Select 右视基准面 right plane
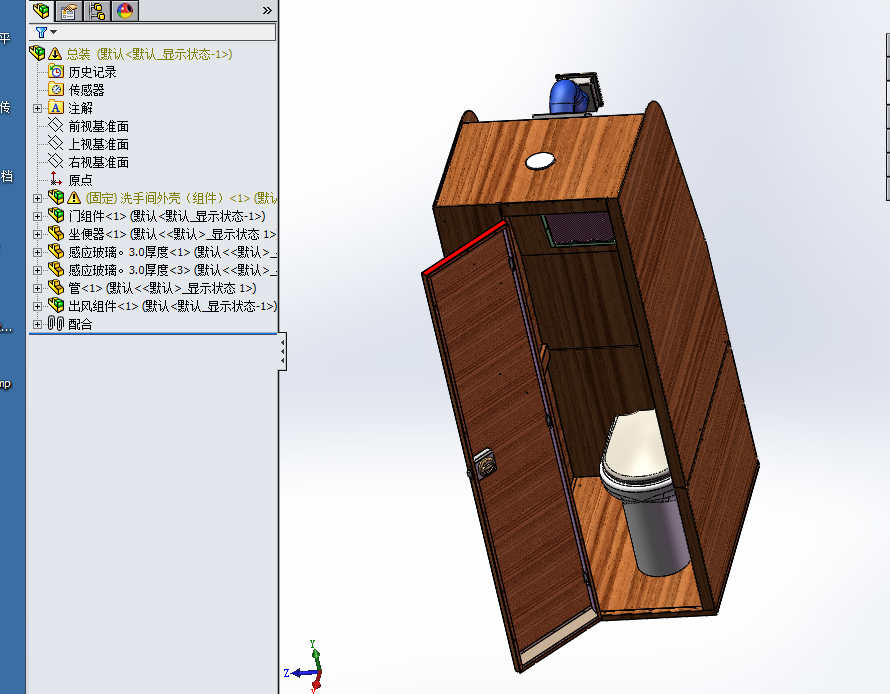The width and height of the screenshot is (890, 694). point(98,162)
